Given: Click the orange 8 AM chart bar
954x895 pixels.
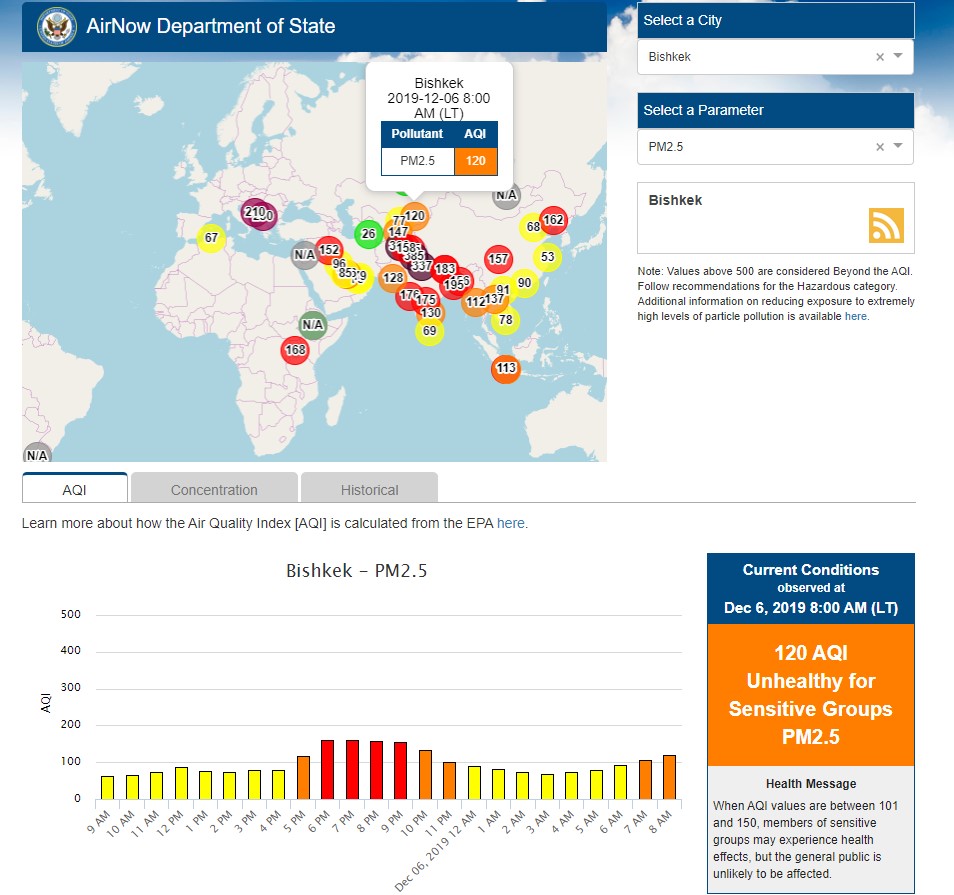Looking at the screenshot, I should [x=670, y=777].
